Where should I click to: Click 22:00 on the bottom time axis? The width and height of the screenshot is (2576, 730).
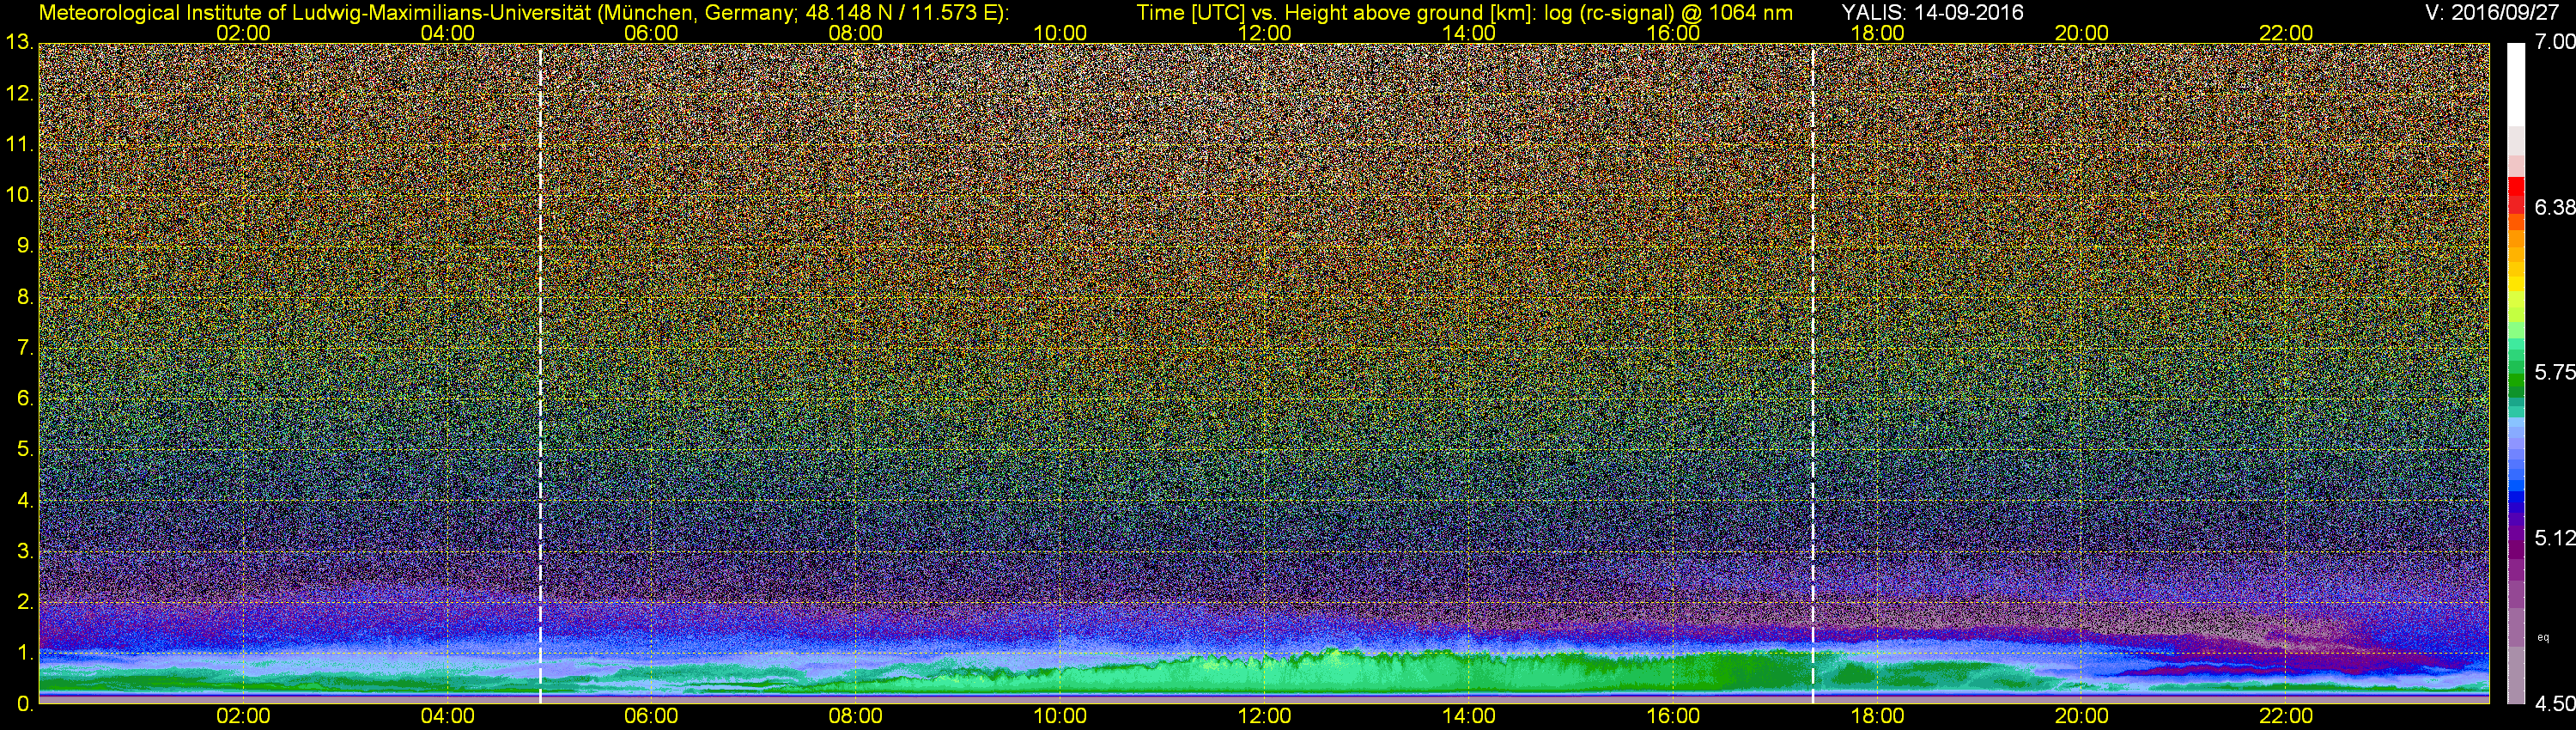[x=2286, y=717]
